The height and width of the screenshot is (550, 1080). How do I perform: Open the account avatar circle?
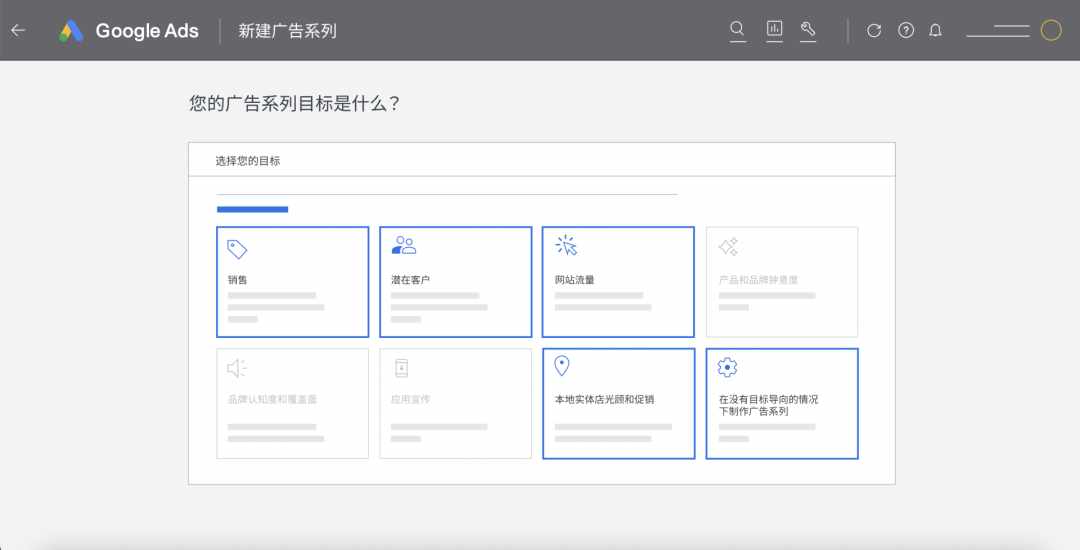tap(1051, 30)
